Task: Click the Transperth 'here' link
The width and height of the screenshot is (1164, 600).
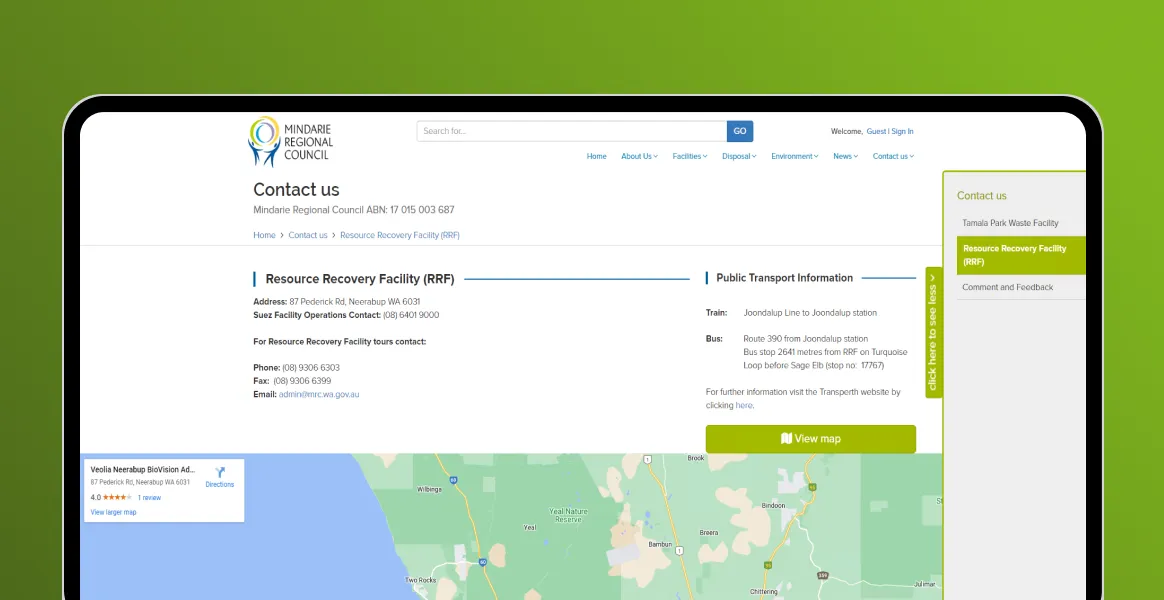Action: tap(744, 405)
